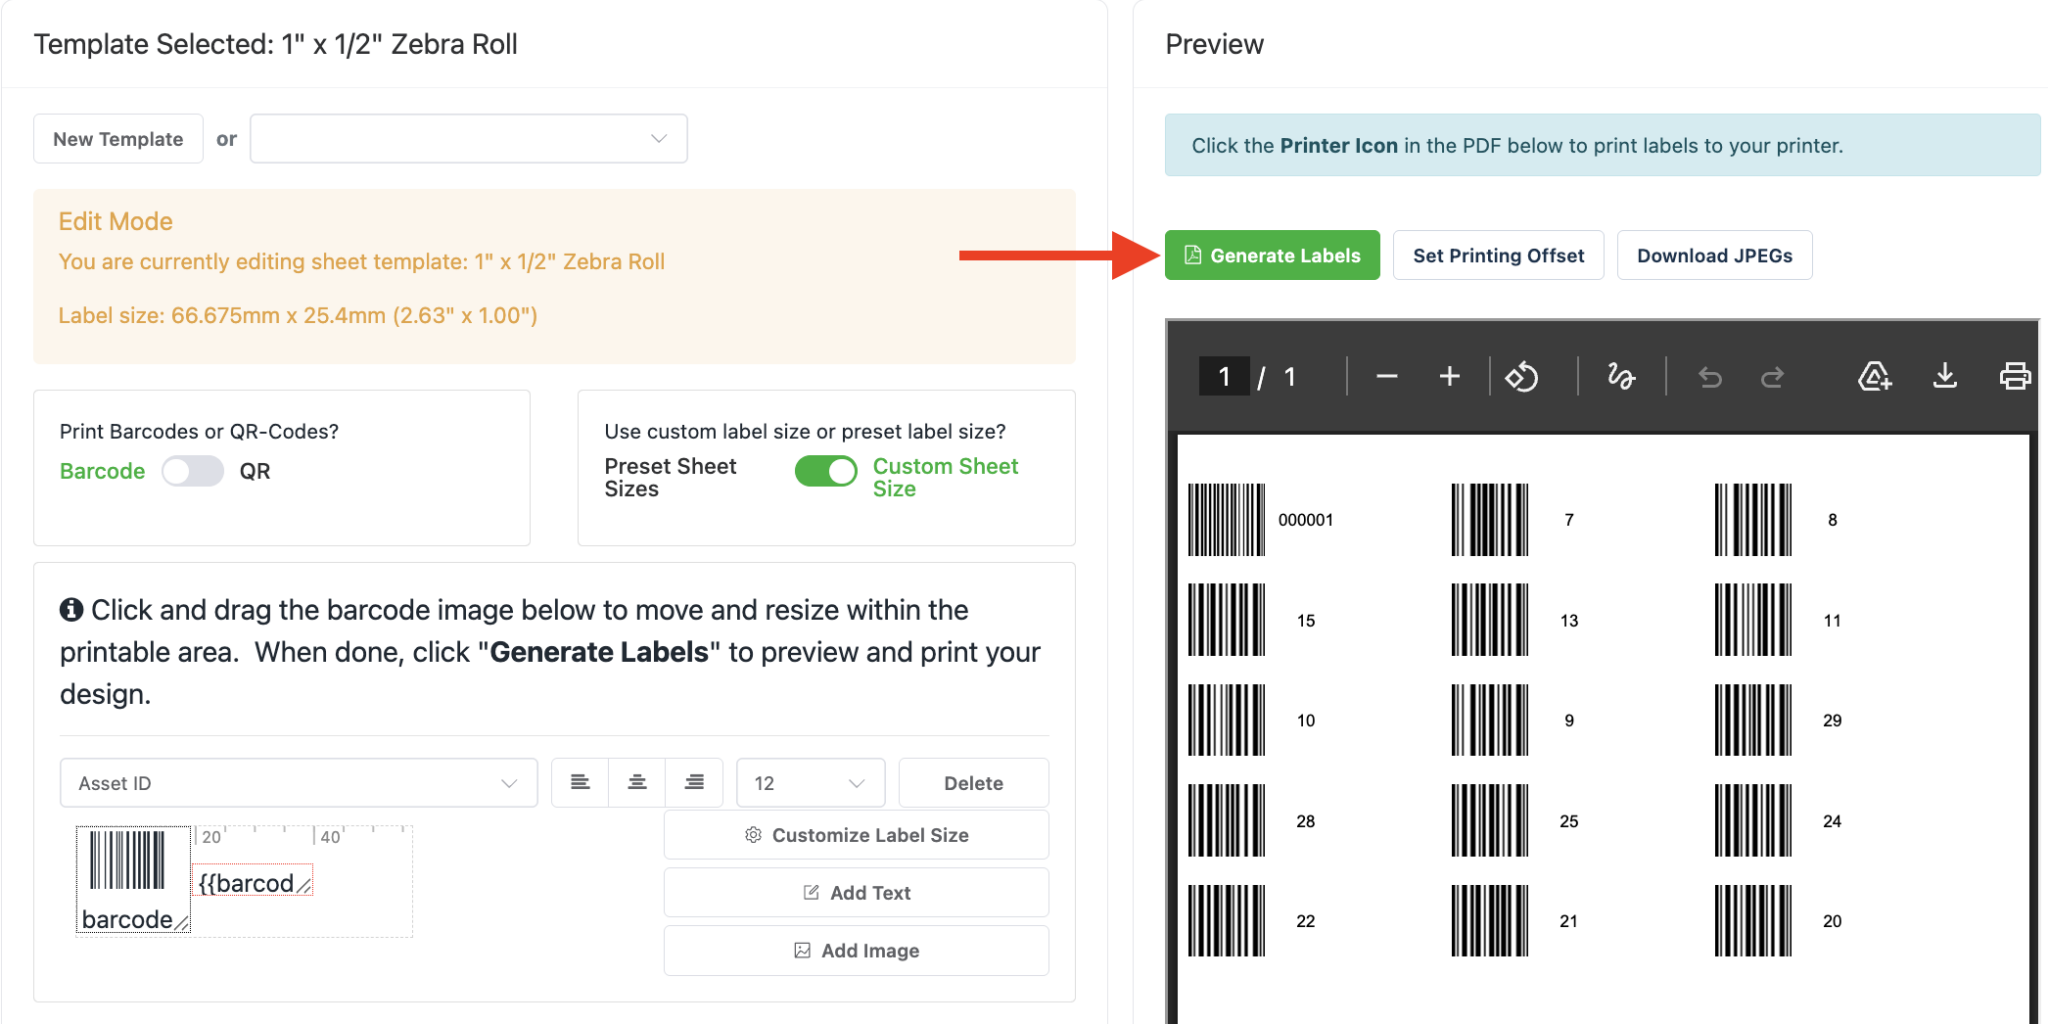Click the 'QR' label text
This screenshot has height=1024, width=2048.
[x=255, y=471]
